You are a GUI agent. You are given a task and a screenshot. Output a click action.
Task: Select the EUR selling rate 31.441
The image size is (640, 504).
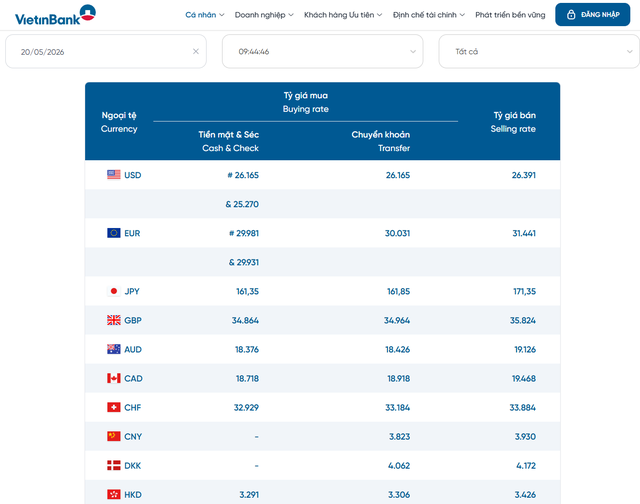pos(524,233)
